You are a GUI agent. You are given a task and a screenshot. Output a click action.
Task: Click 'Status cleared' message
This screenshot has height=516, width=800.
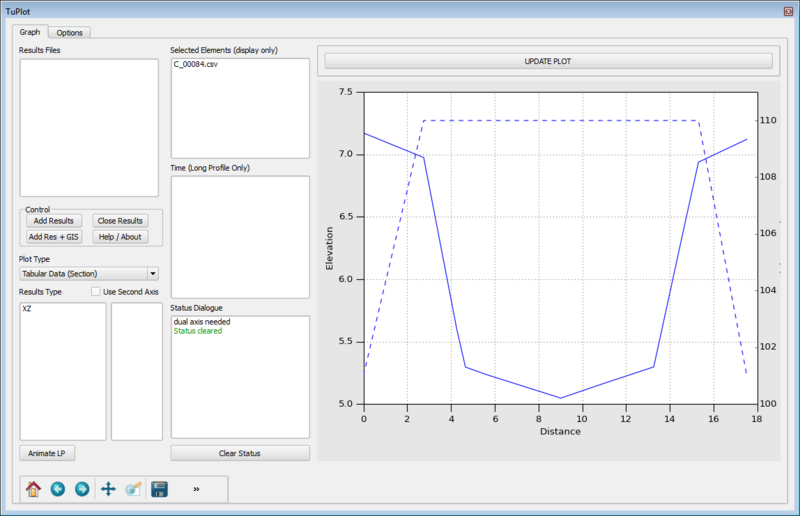point(197,331)
